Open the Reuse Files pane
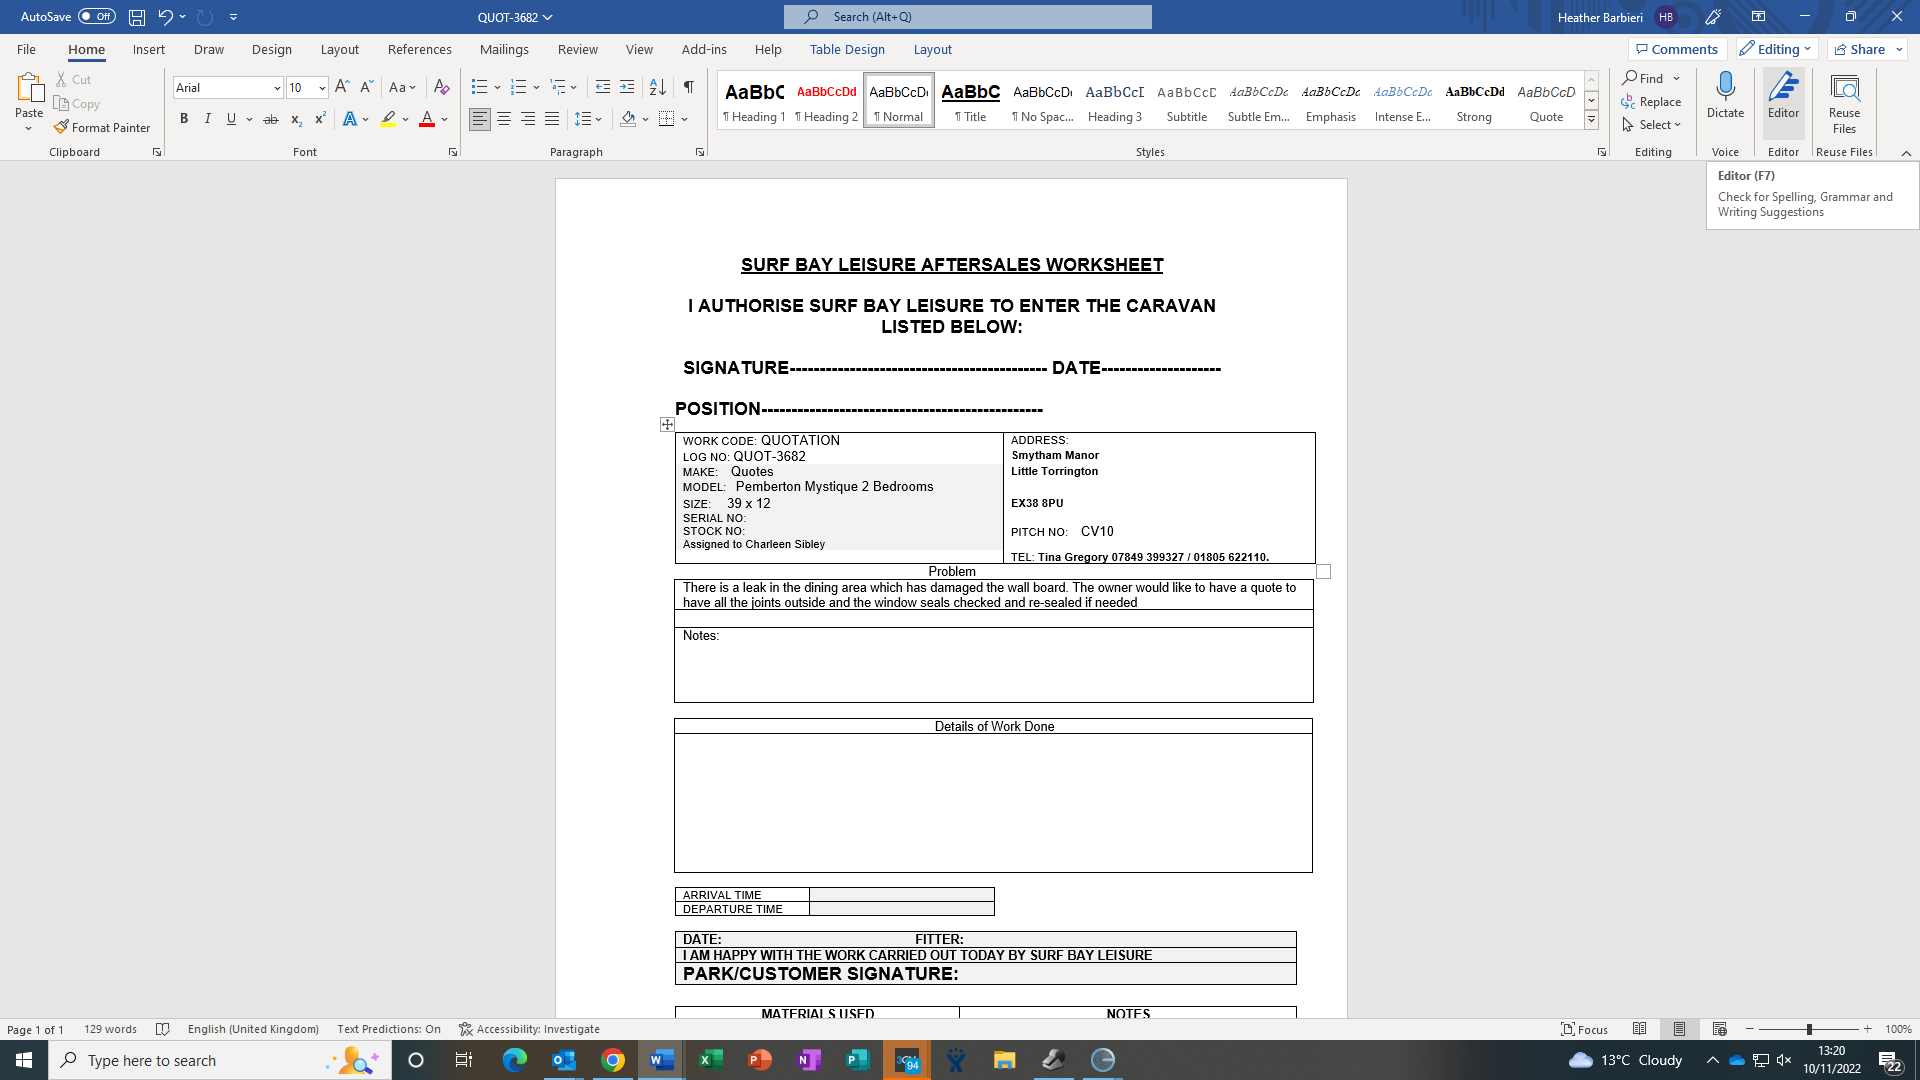The height and width of the screenshot is (1080, 1920). click(1843, 102)
